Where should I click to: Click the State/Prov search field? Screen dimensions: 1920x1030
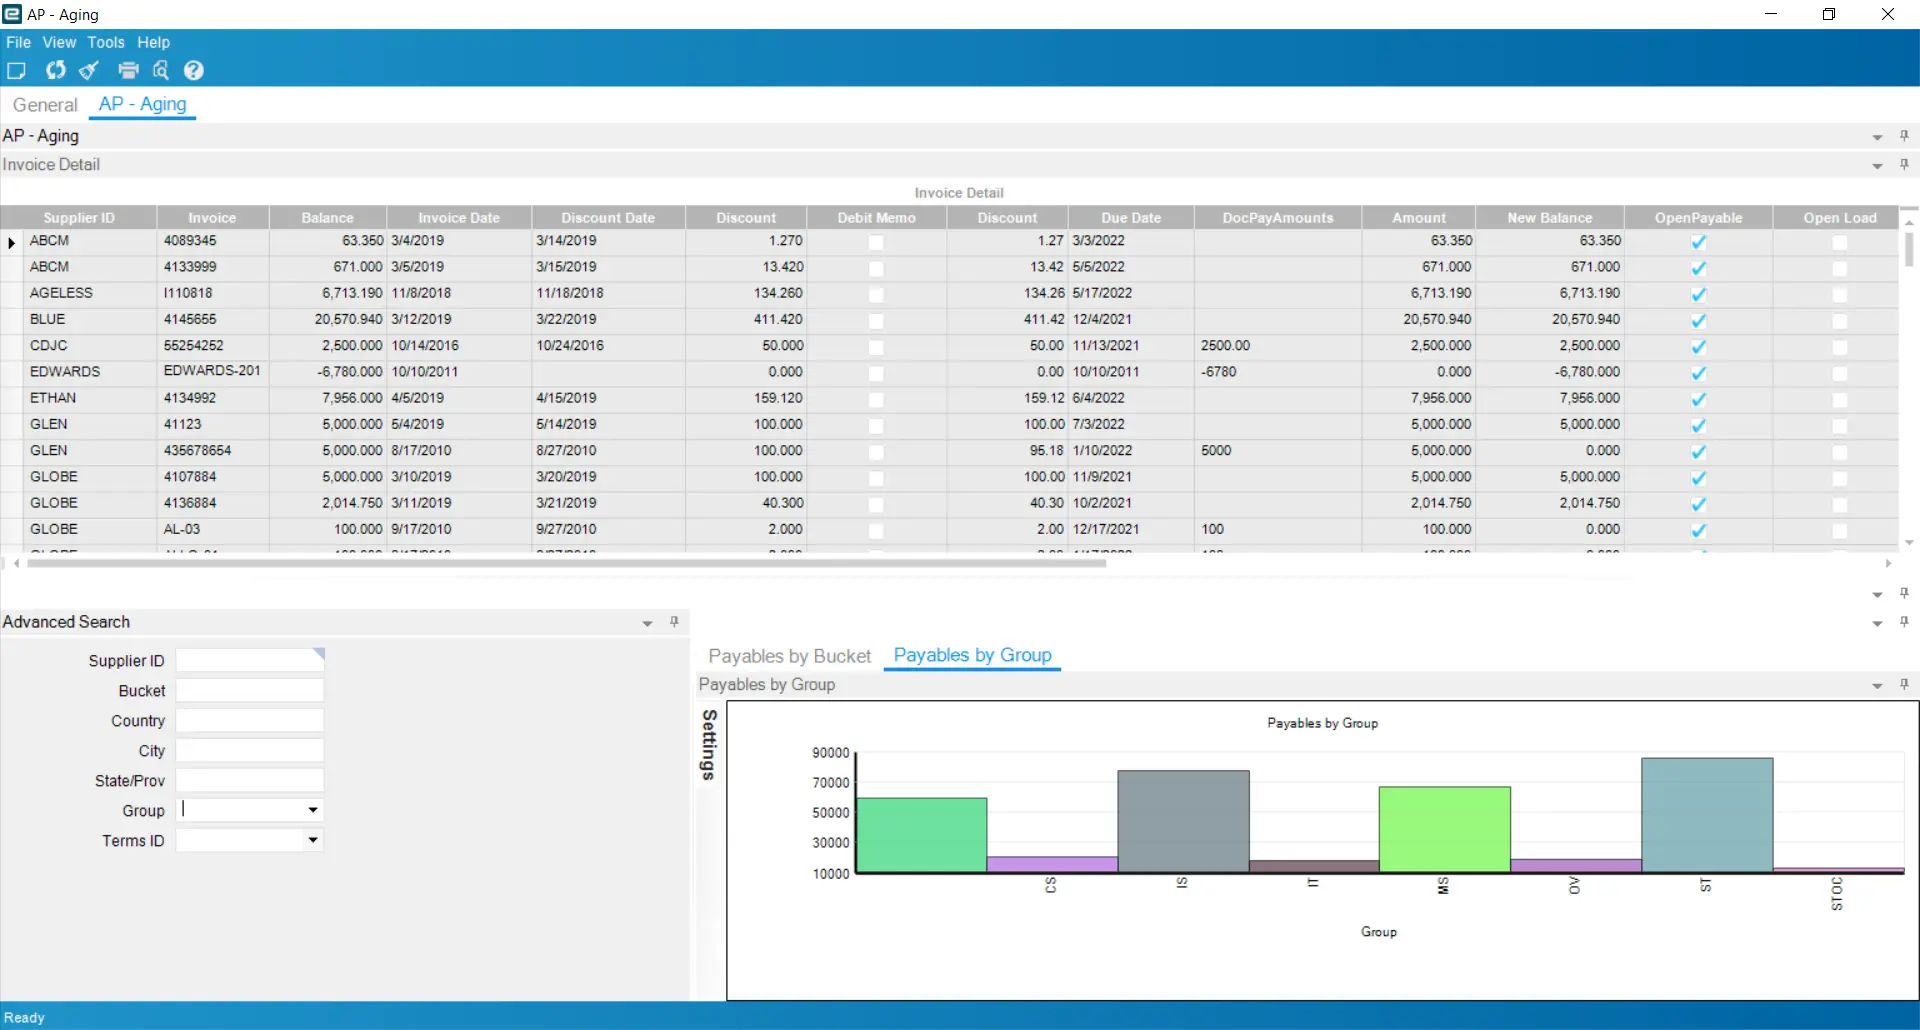tap(250, 780)
